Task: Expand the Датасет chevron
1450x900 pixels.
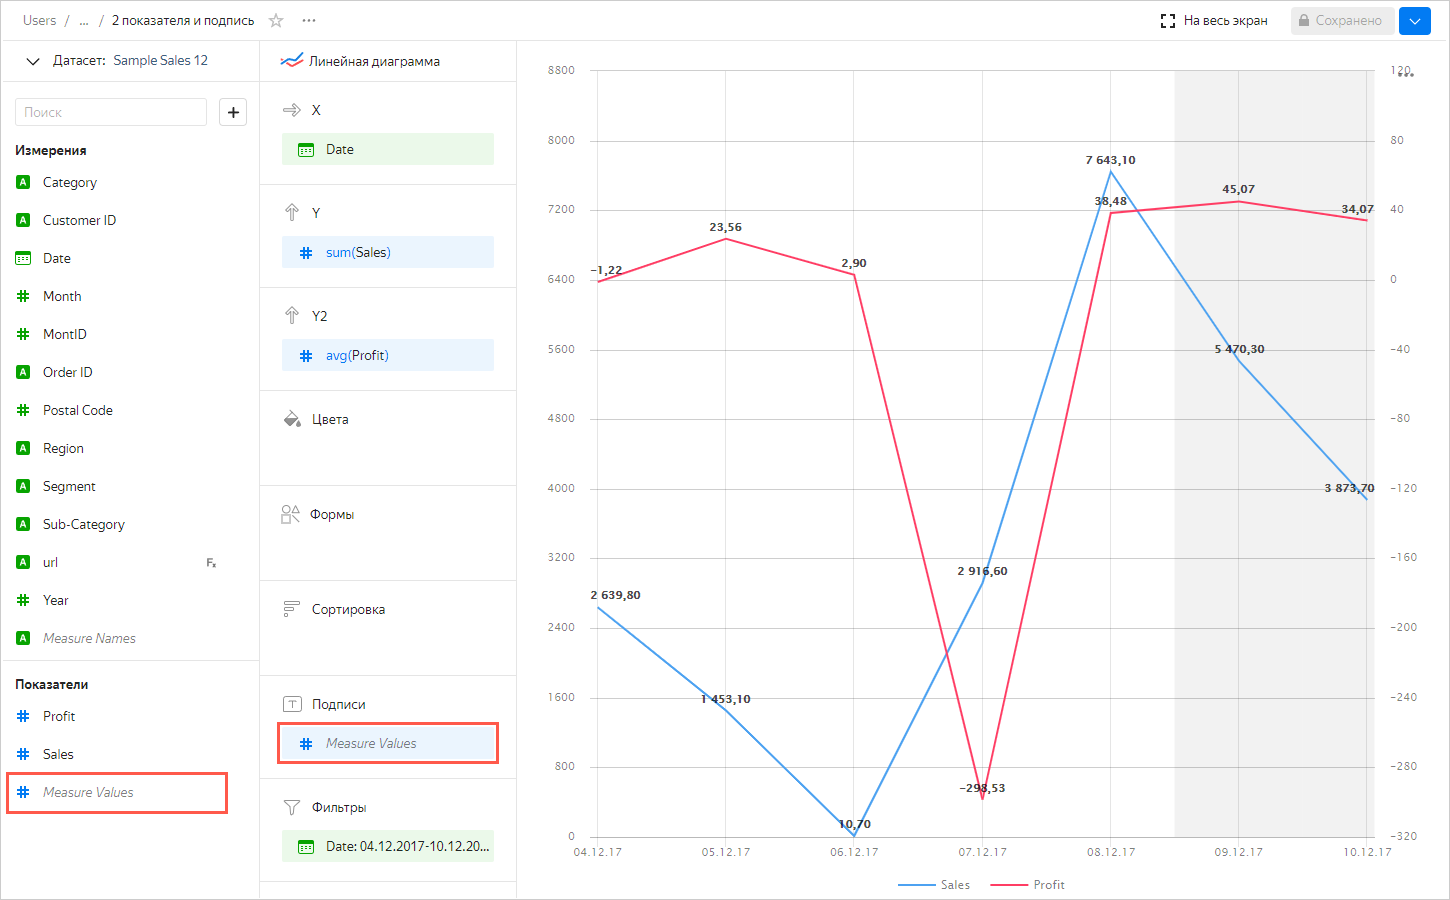Action: (33, 61)
